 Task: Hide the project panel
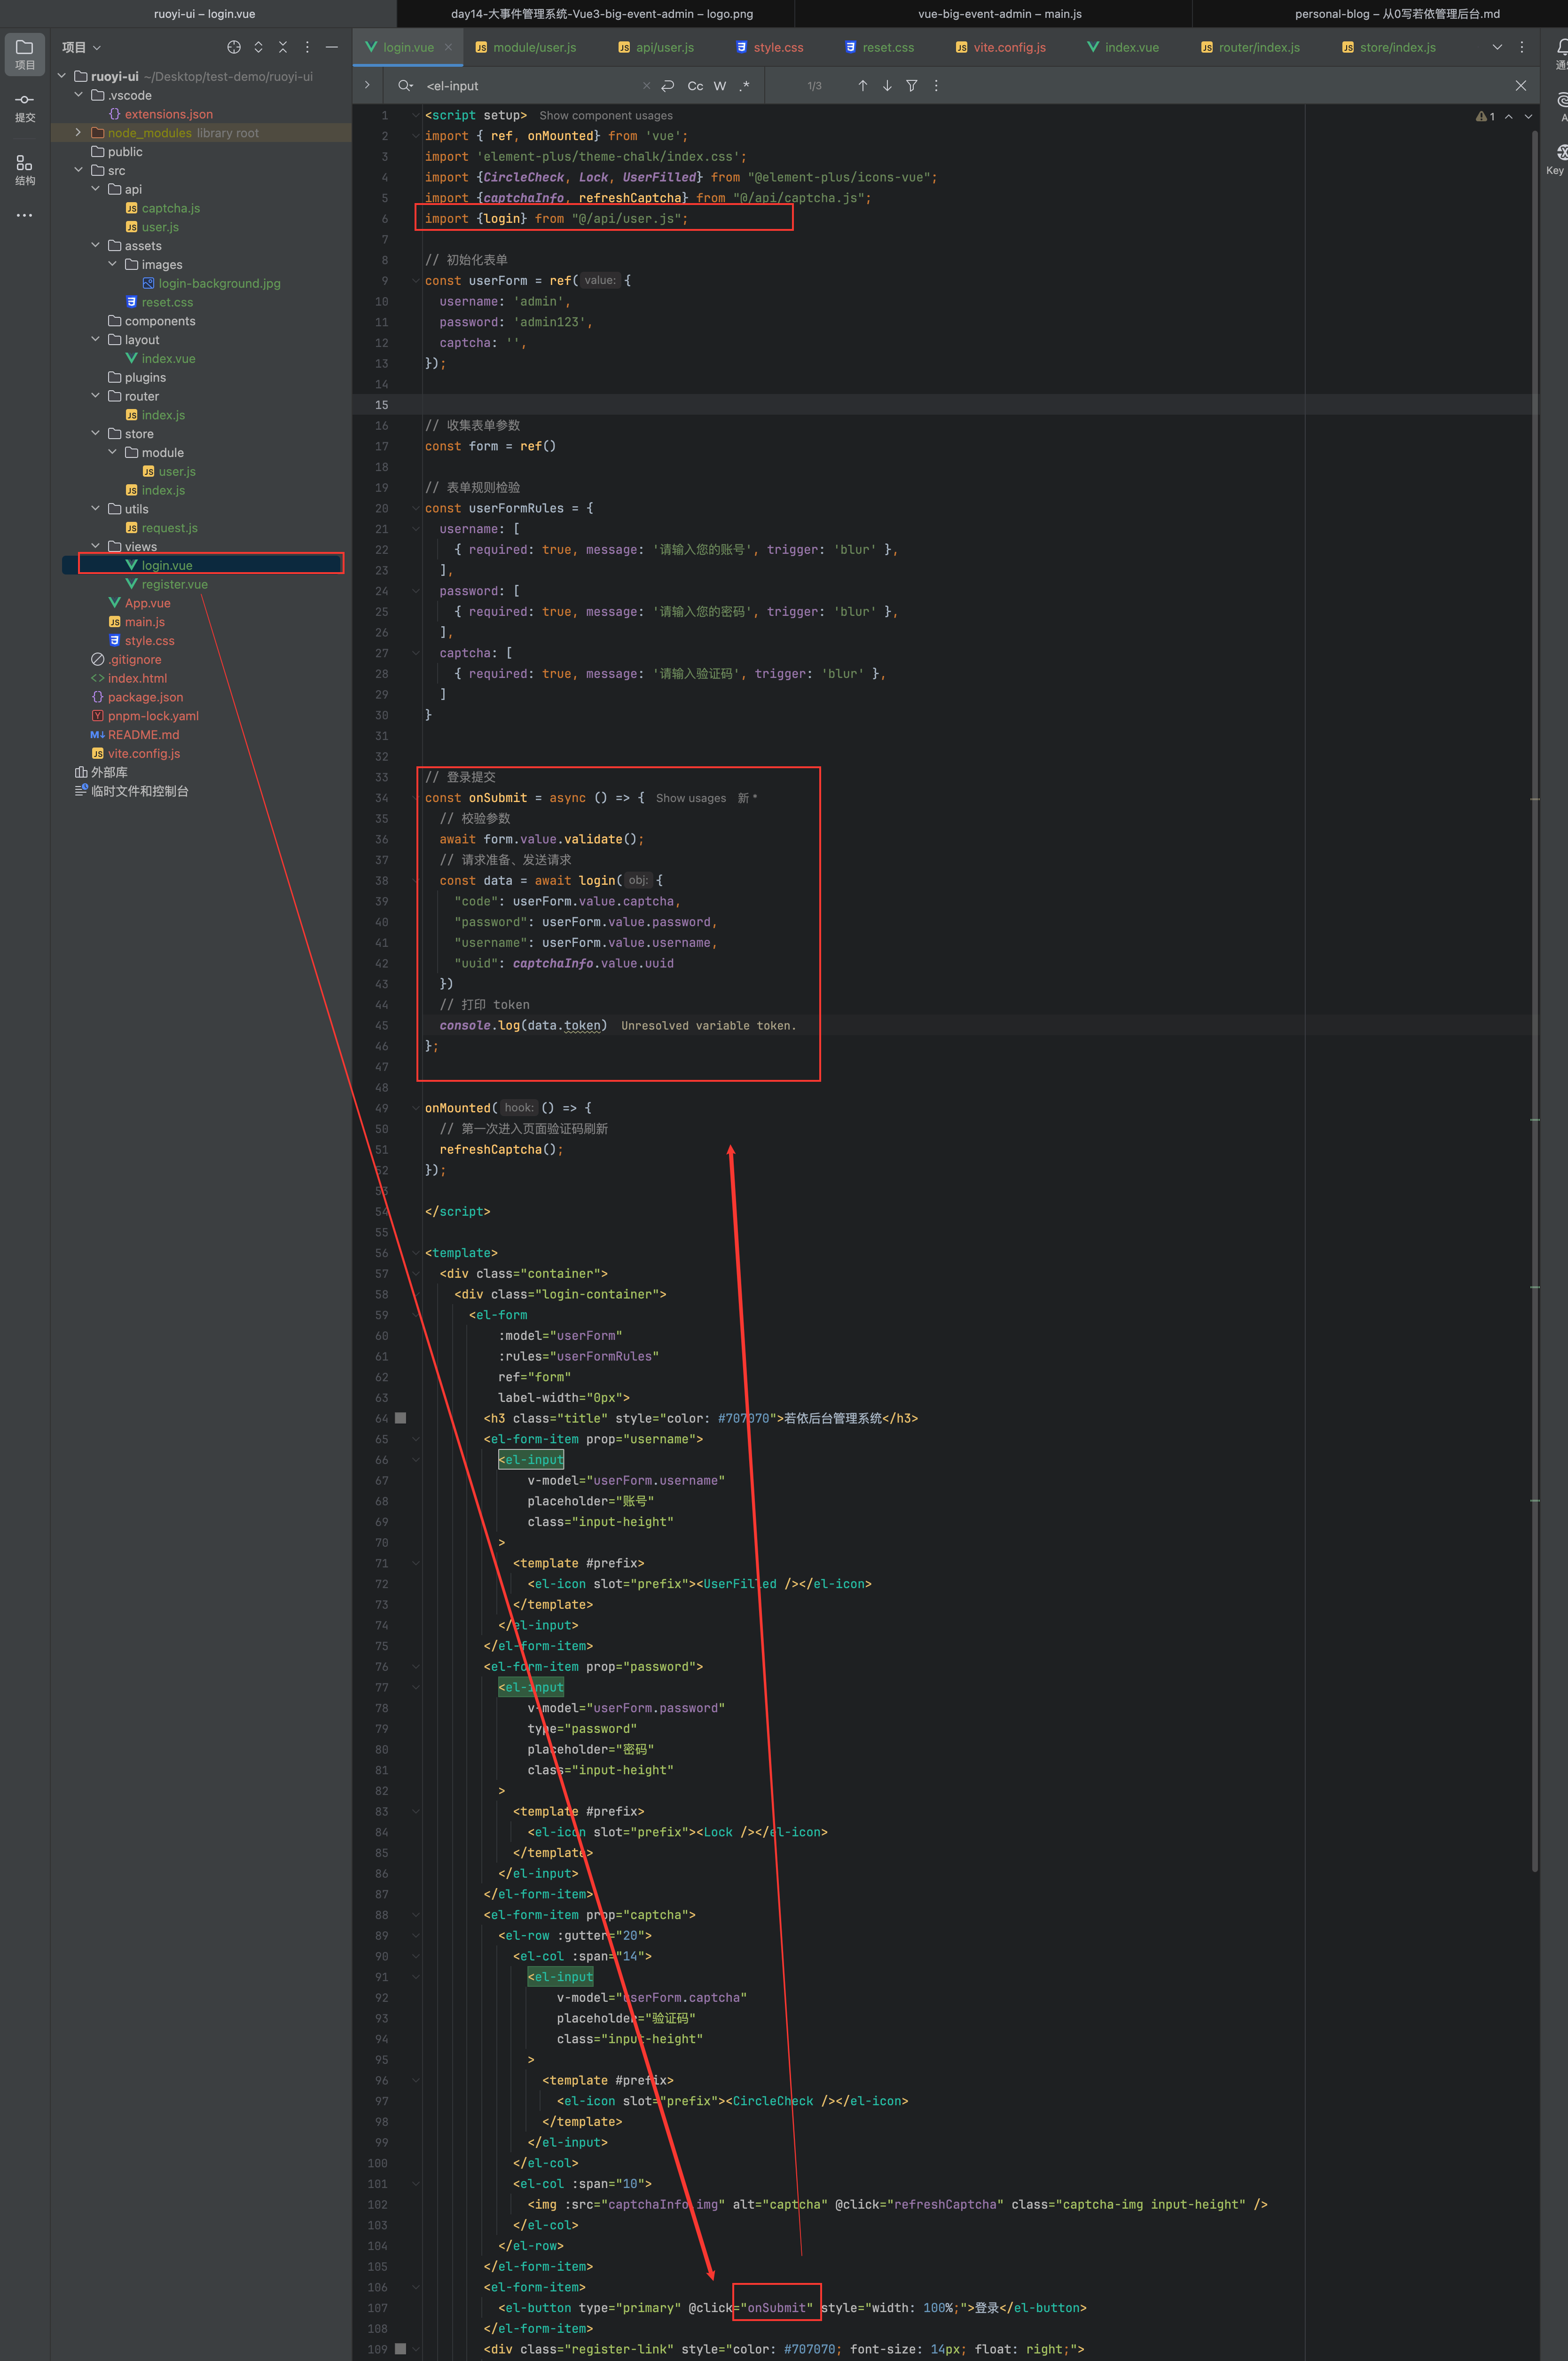332,47
